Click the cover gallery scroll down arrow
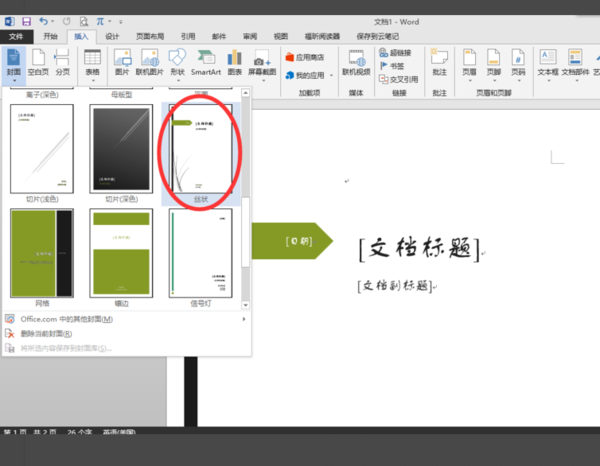600x466 pixels. 246,305
